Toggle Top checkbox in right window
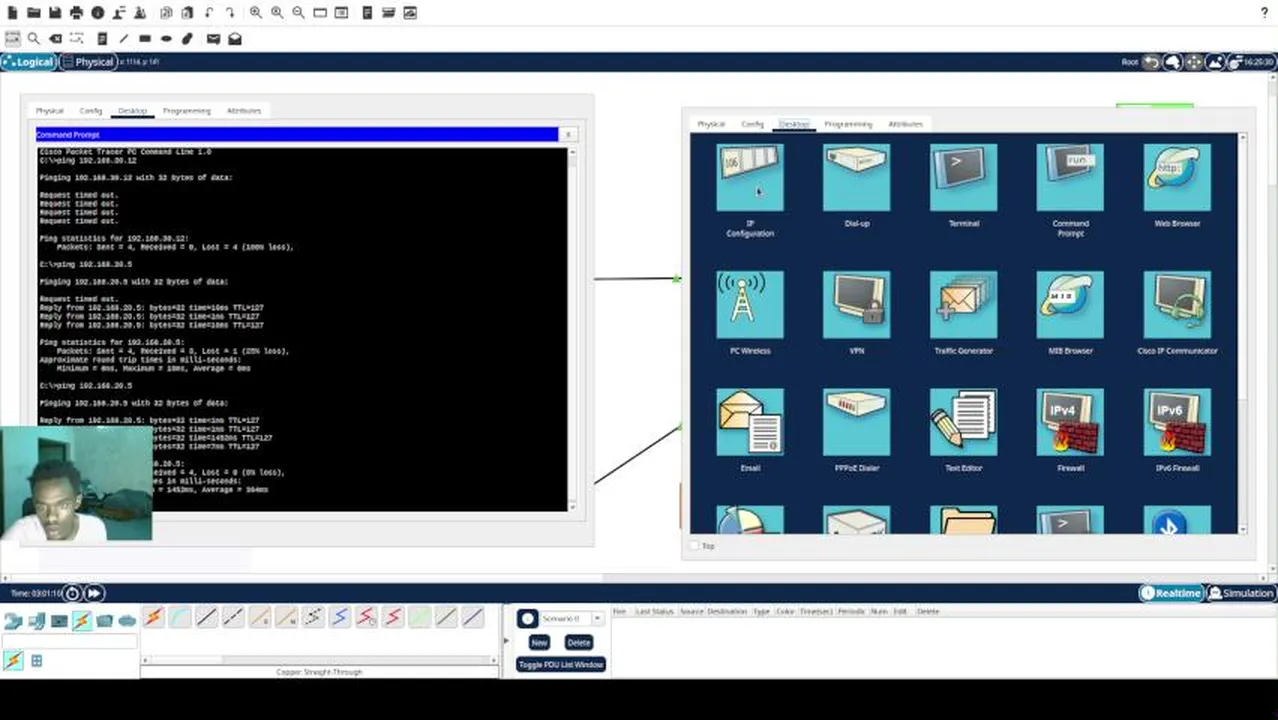 (696, 546)
